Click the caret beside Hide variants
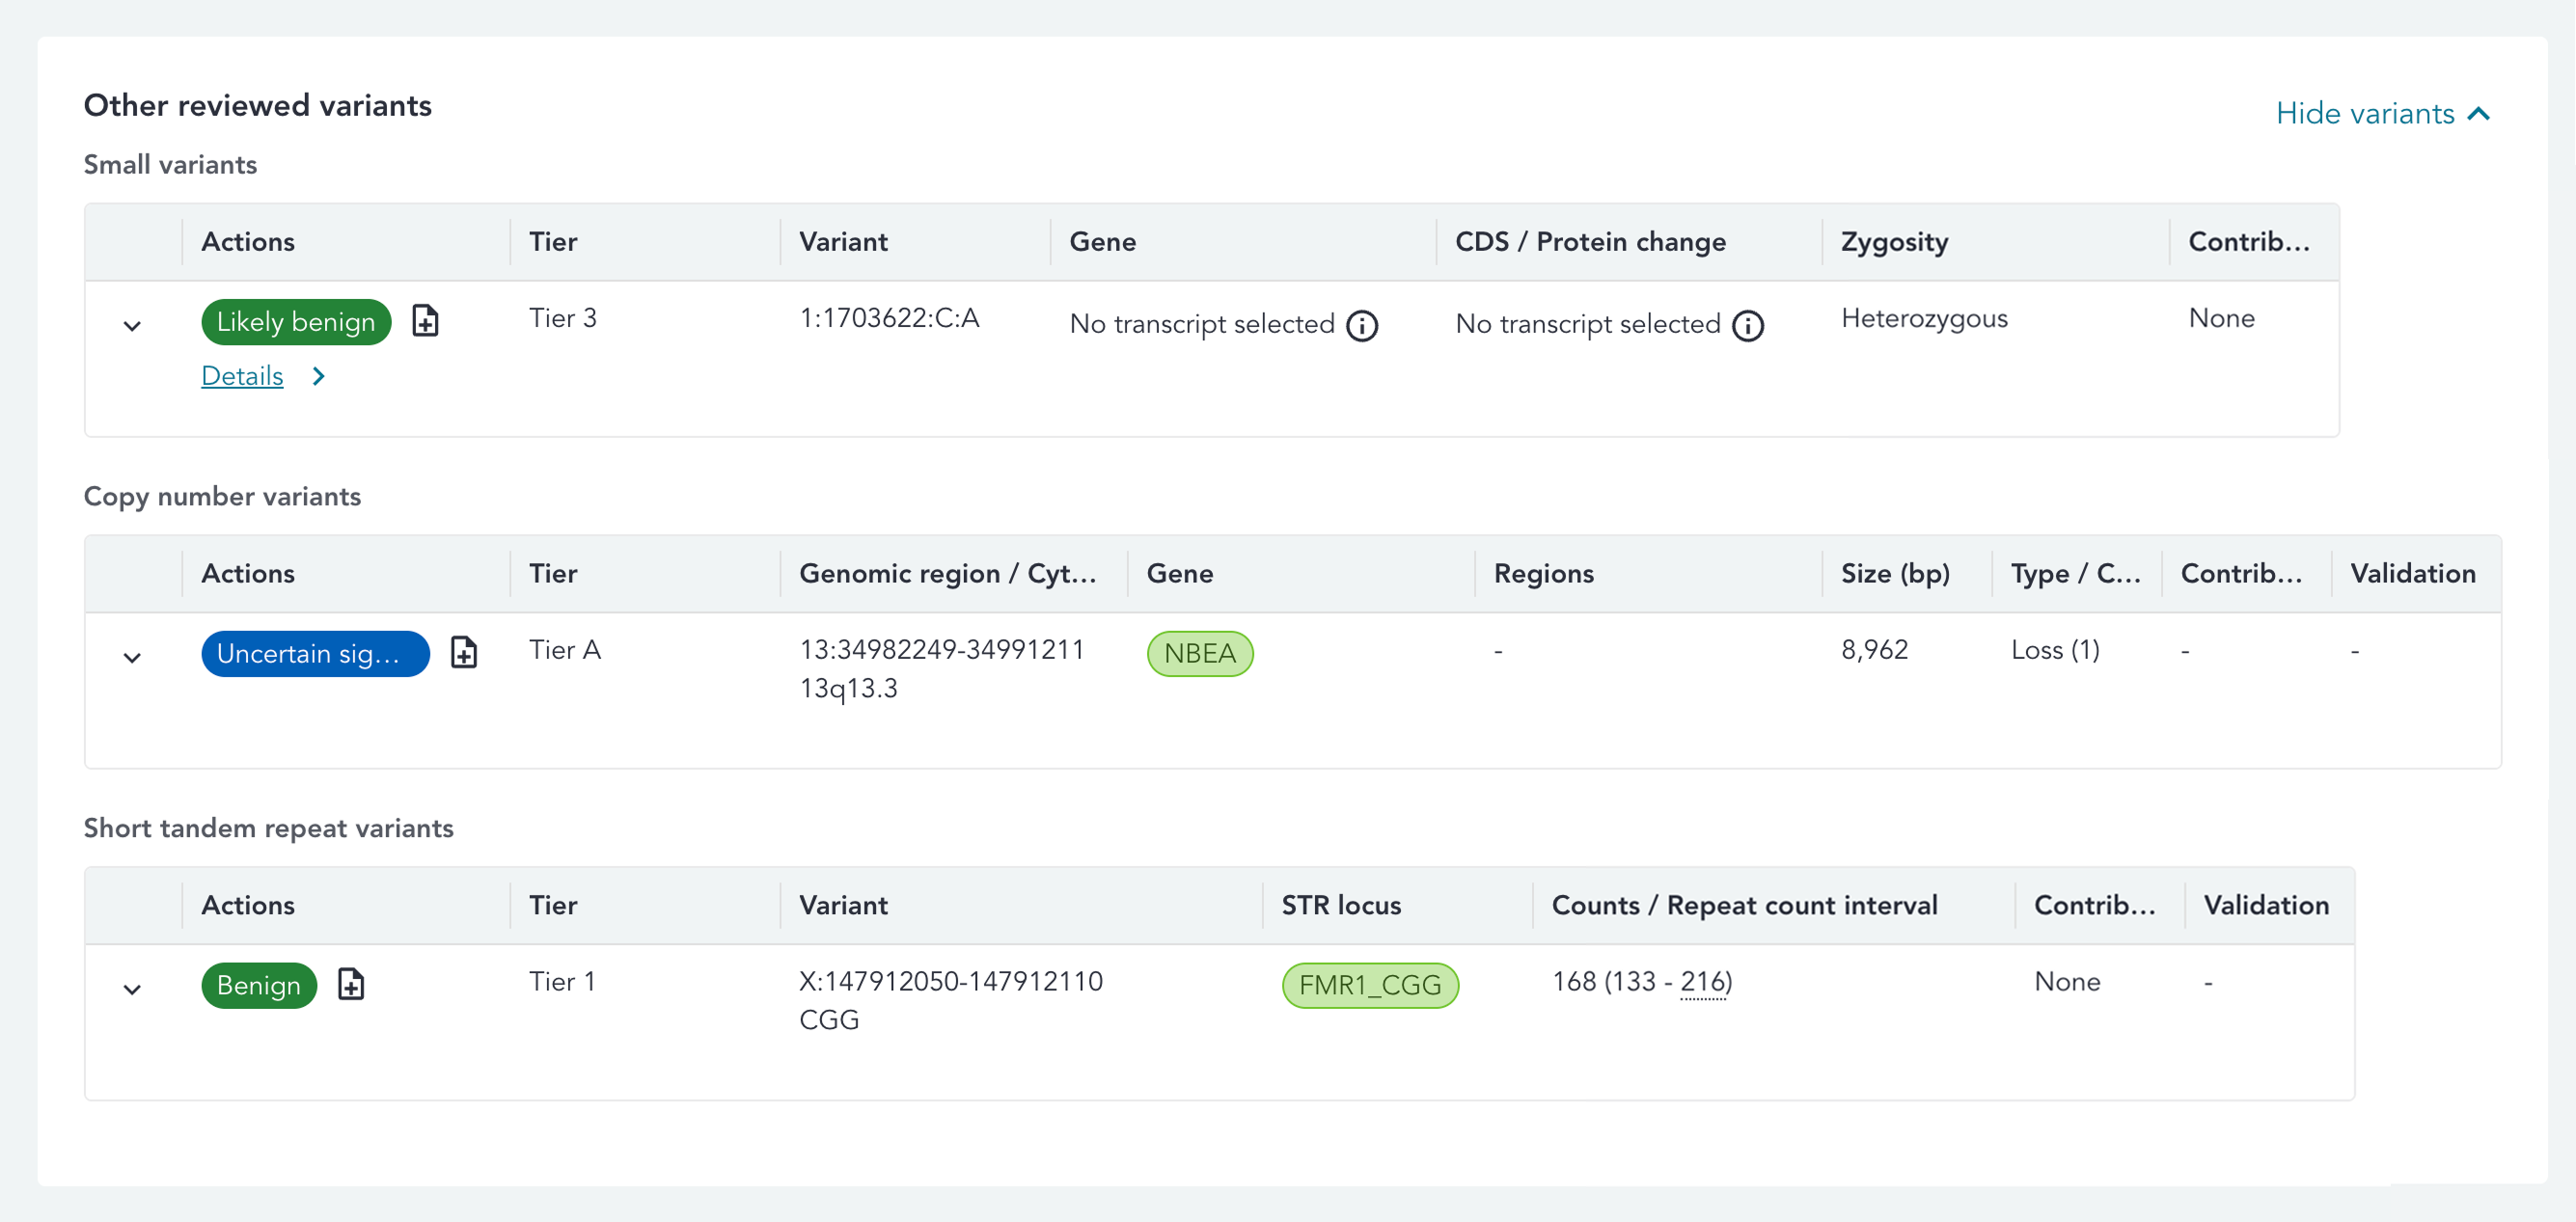 point(2480,114)
